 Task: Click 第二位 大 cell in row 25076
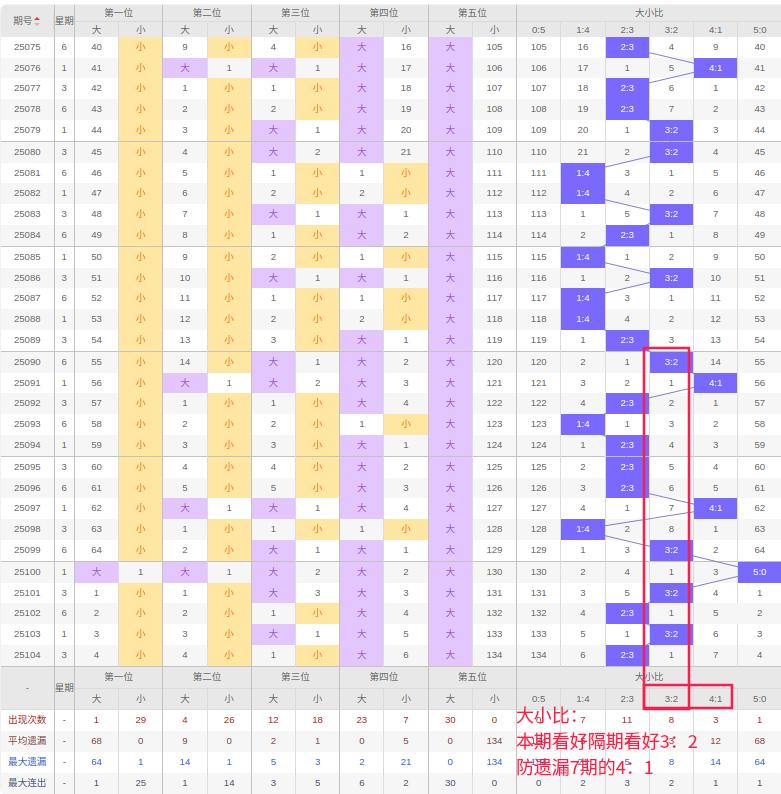coord(185,68)
